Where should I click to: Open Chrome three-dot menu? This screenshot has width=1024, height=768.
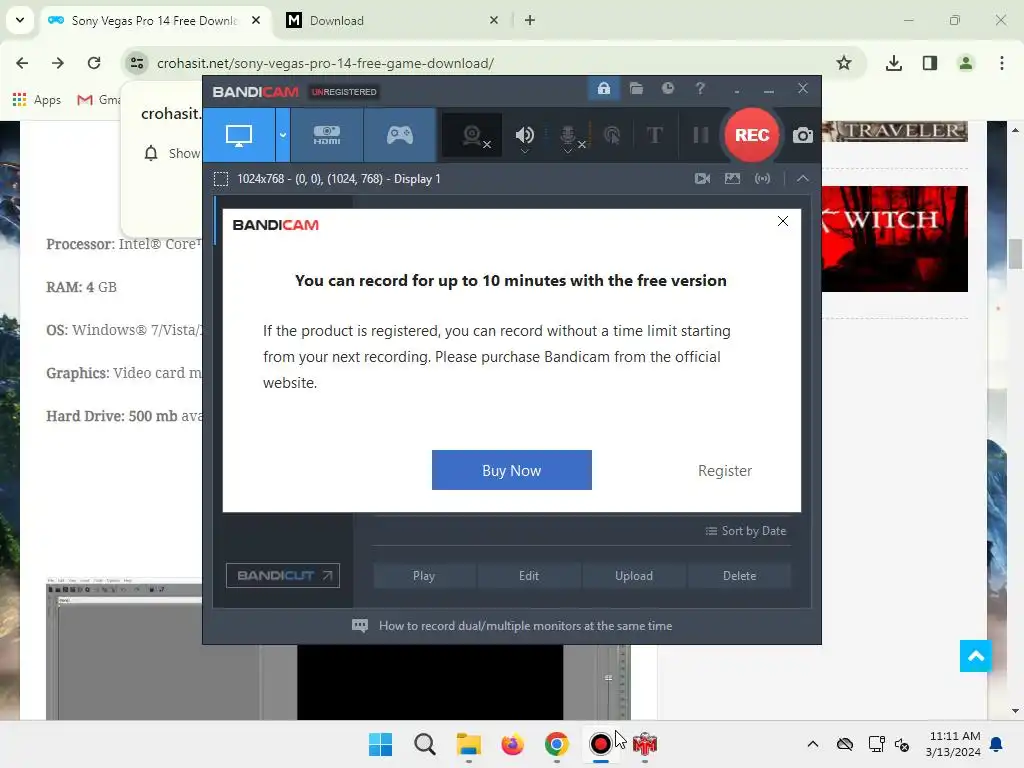[x=1002, y=63]
